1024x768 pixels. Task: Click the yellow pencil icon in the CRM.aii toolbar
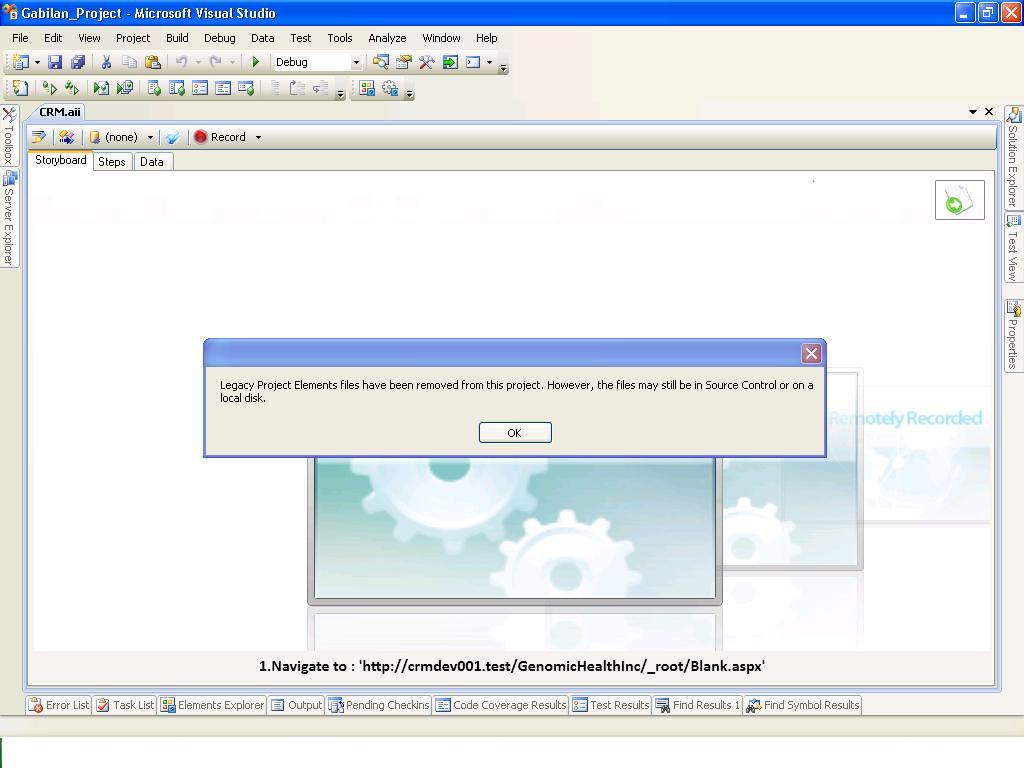(x=39, y=137)
